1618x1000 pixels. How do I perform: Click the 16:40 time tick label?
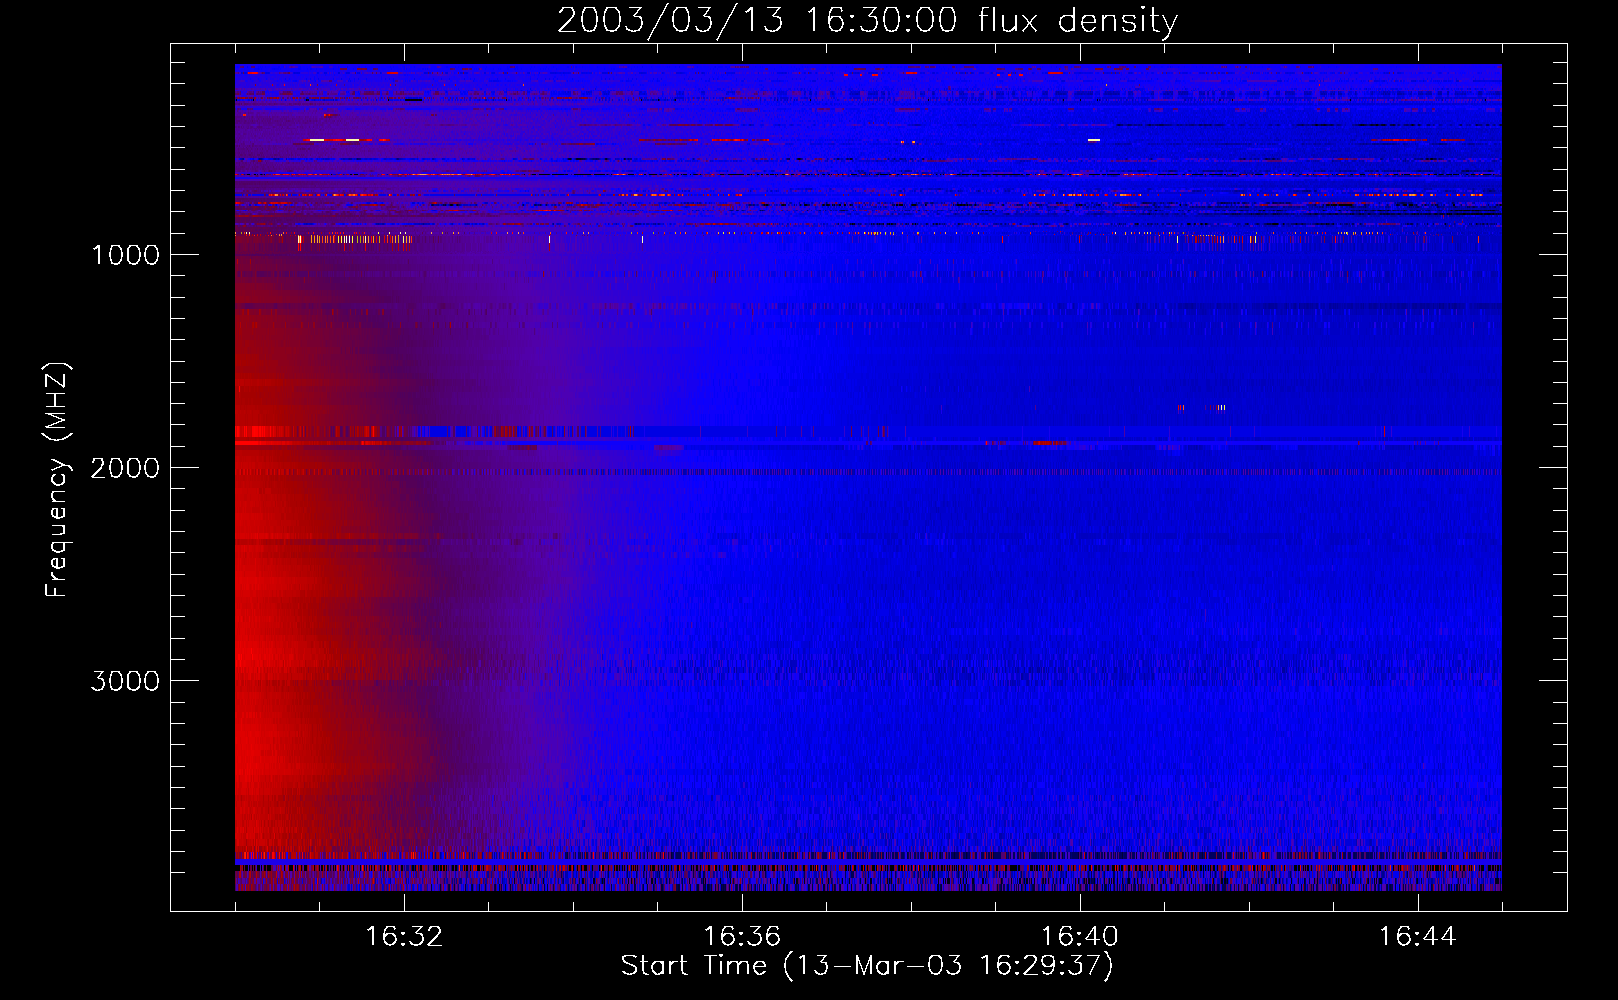point(1080,937)
